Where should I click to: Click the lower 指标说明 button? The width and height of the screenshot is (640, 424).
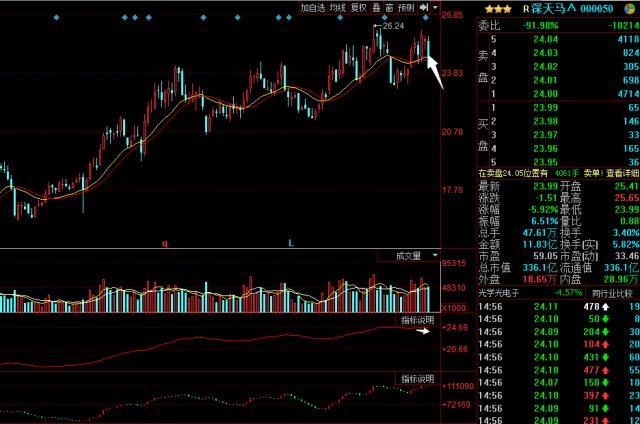(x=417, y=379)
